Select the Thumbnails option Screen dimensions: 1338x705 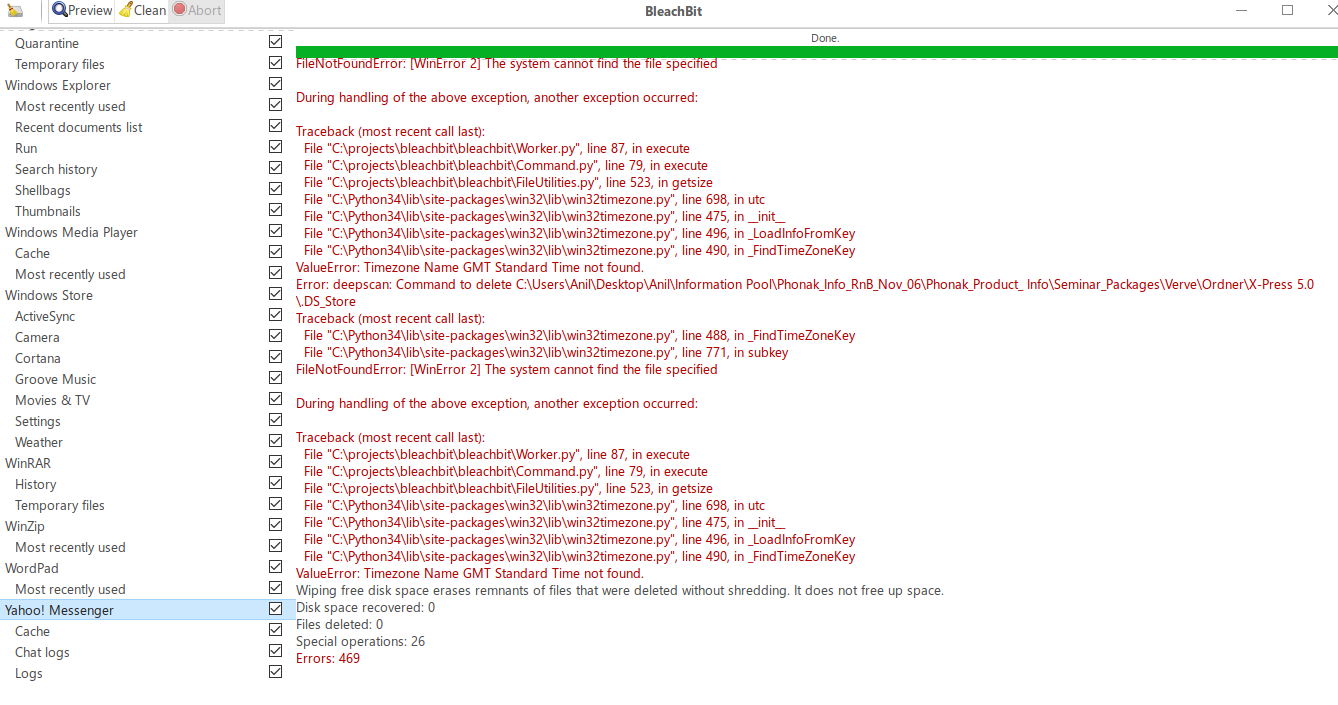48,211
